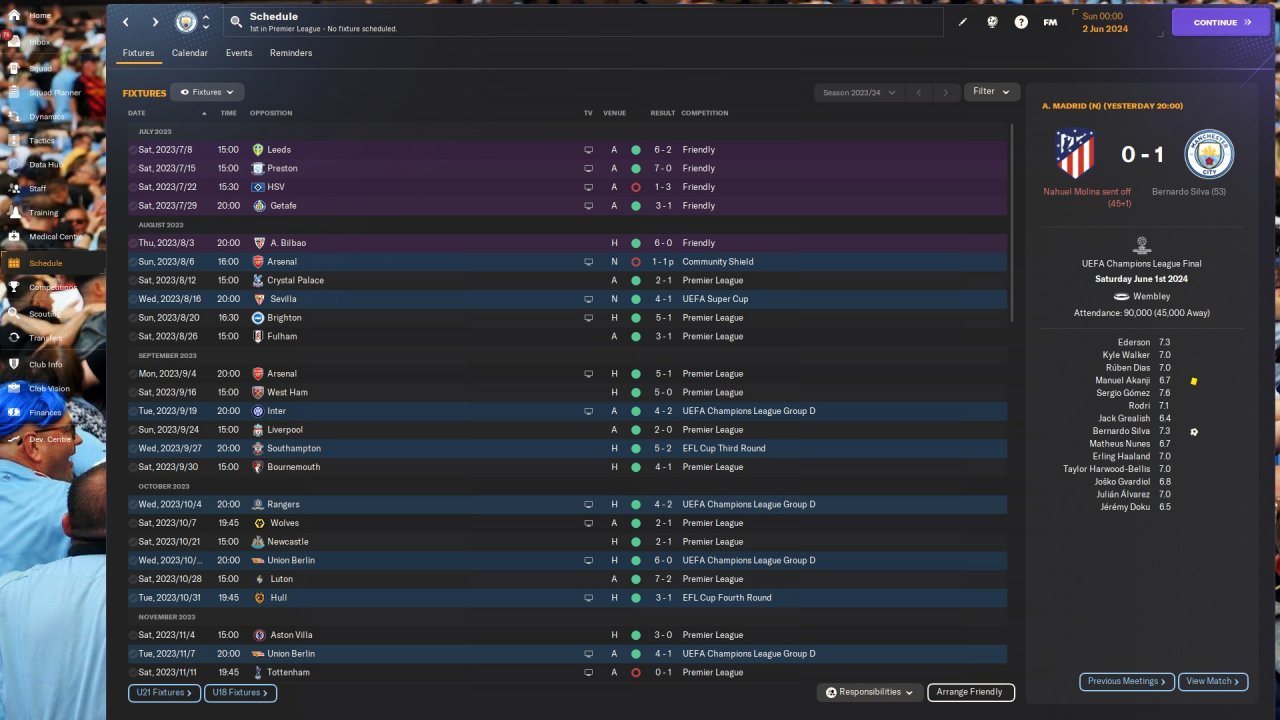
Task: Sort fixtures by the Date column arrow
Action: tap(204, 113)
